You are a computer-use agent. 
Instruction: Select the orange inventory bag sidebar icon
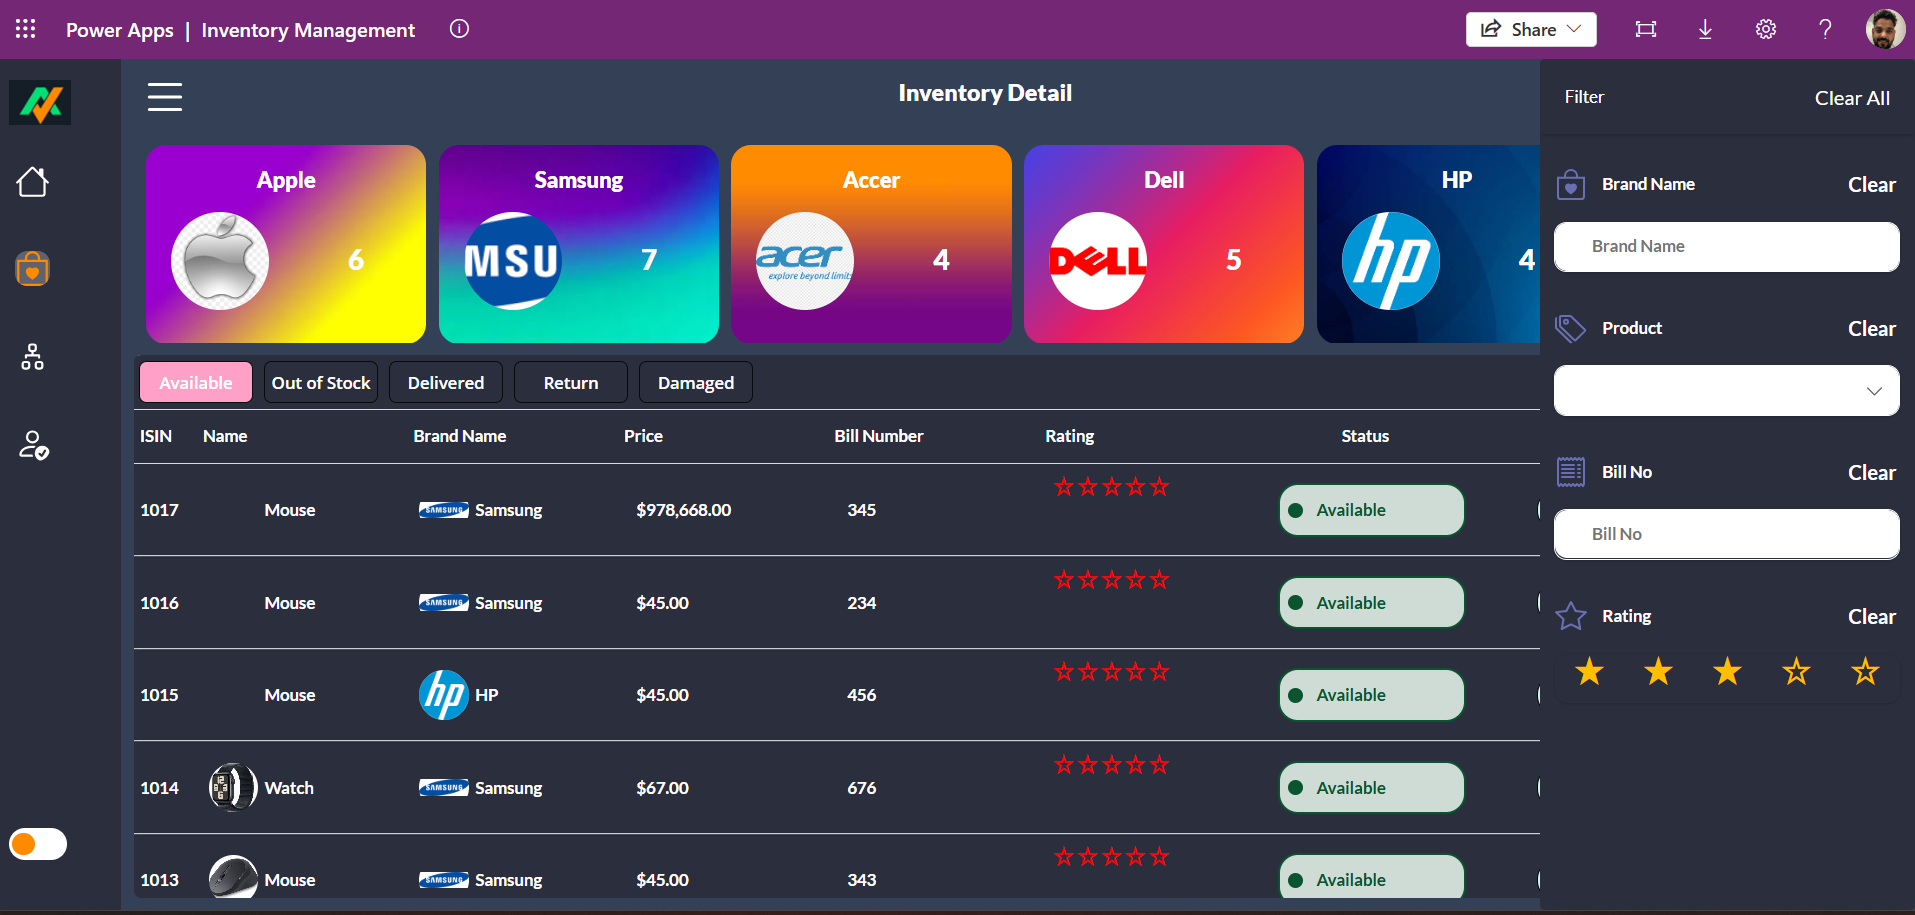click(x=32, y=269)
